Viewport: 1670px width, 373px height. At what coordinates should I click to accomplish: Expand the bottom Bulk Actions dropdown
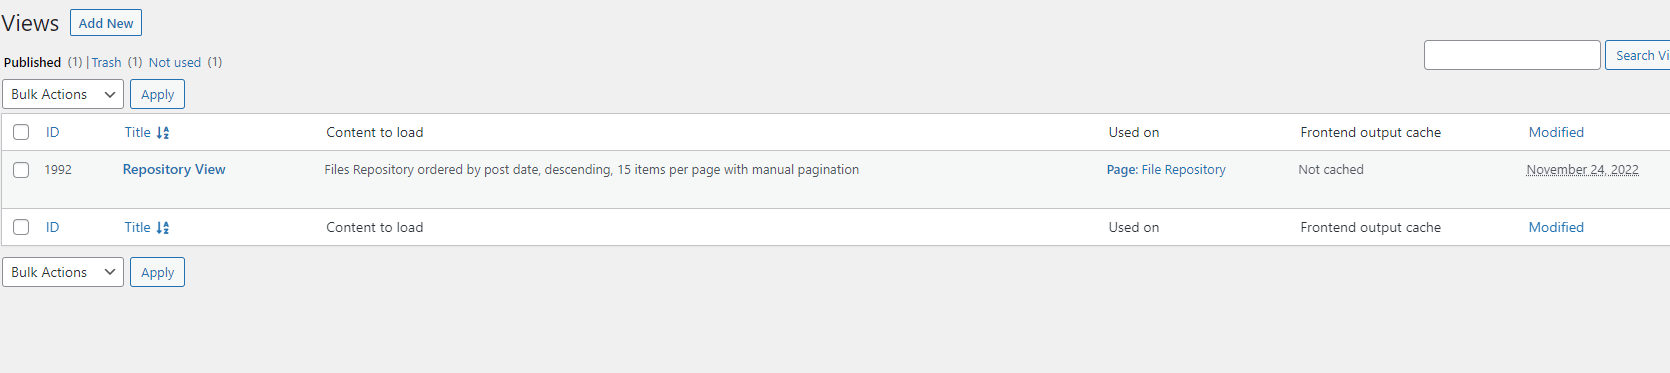tap(63, 272)
